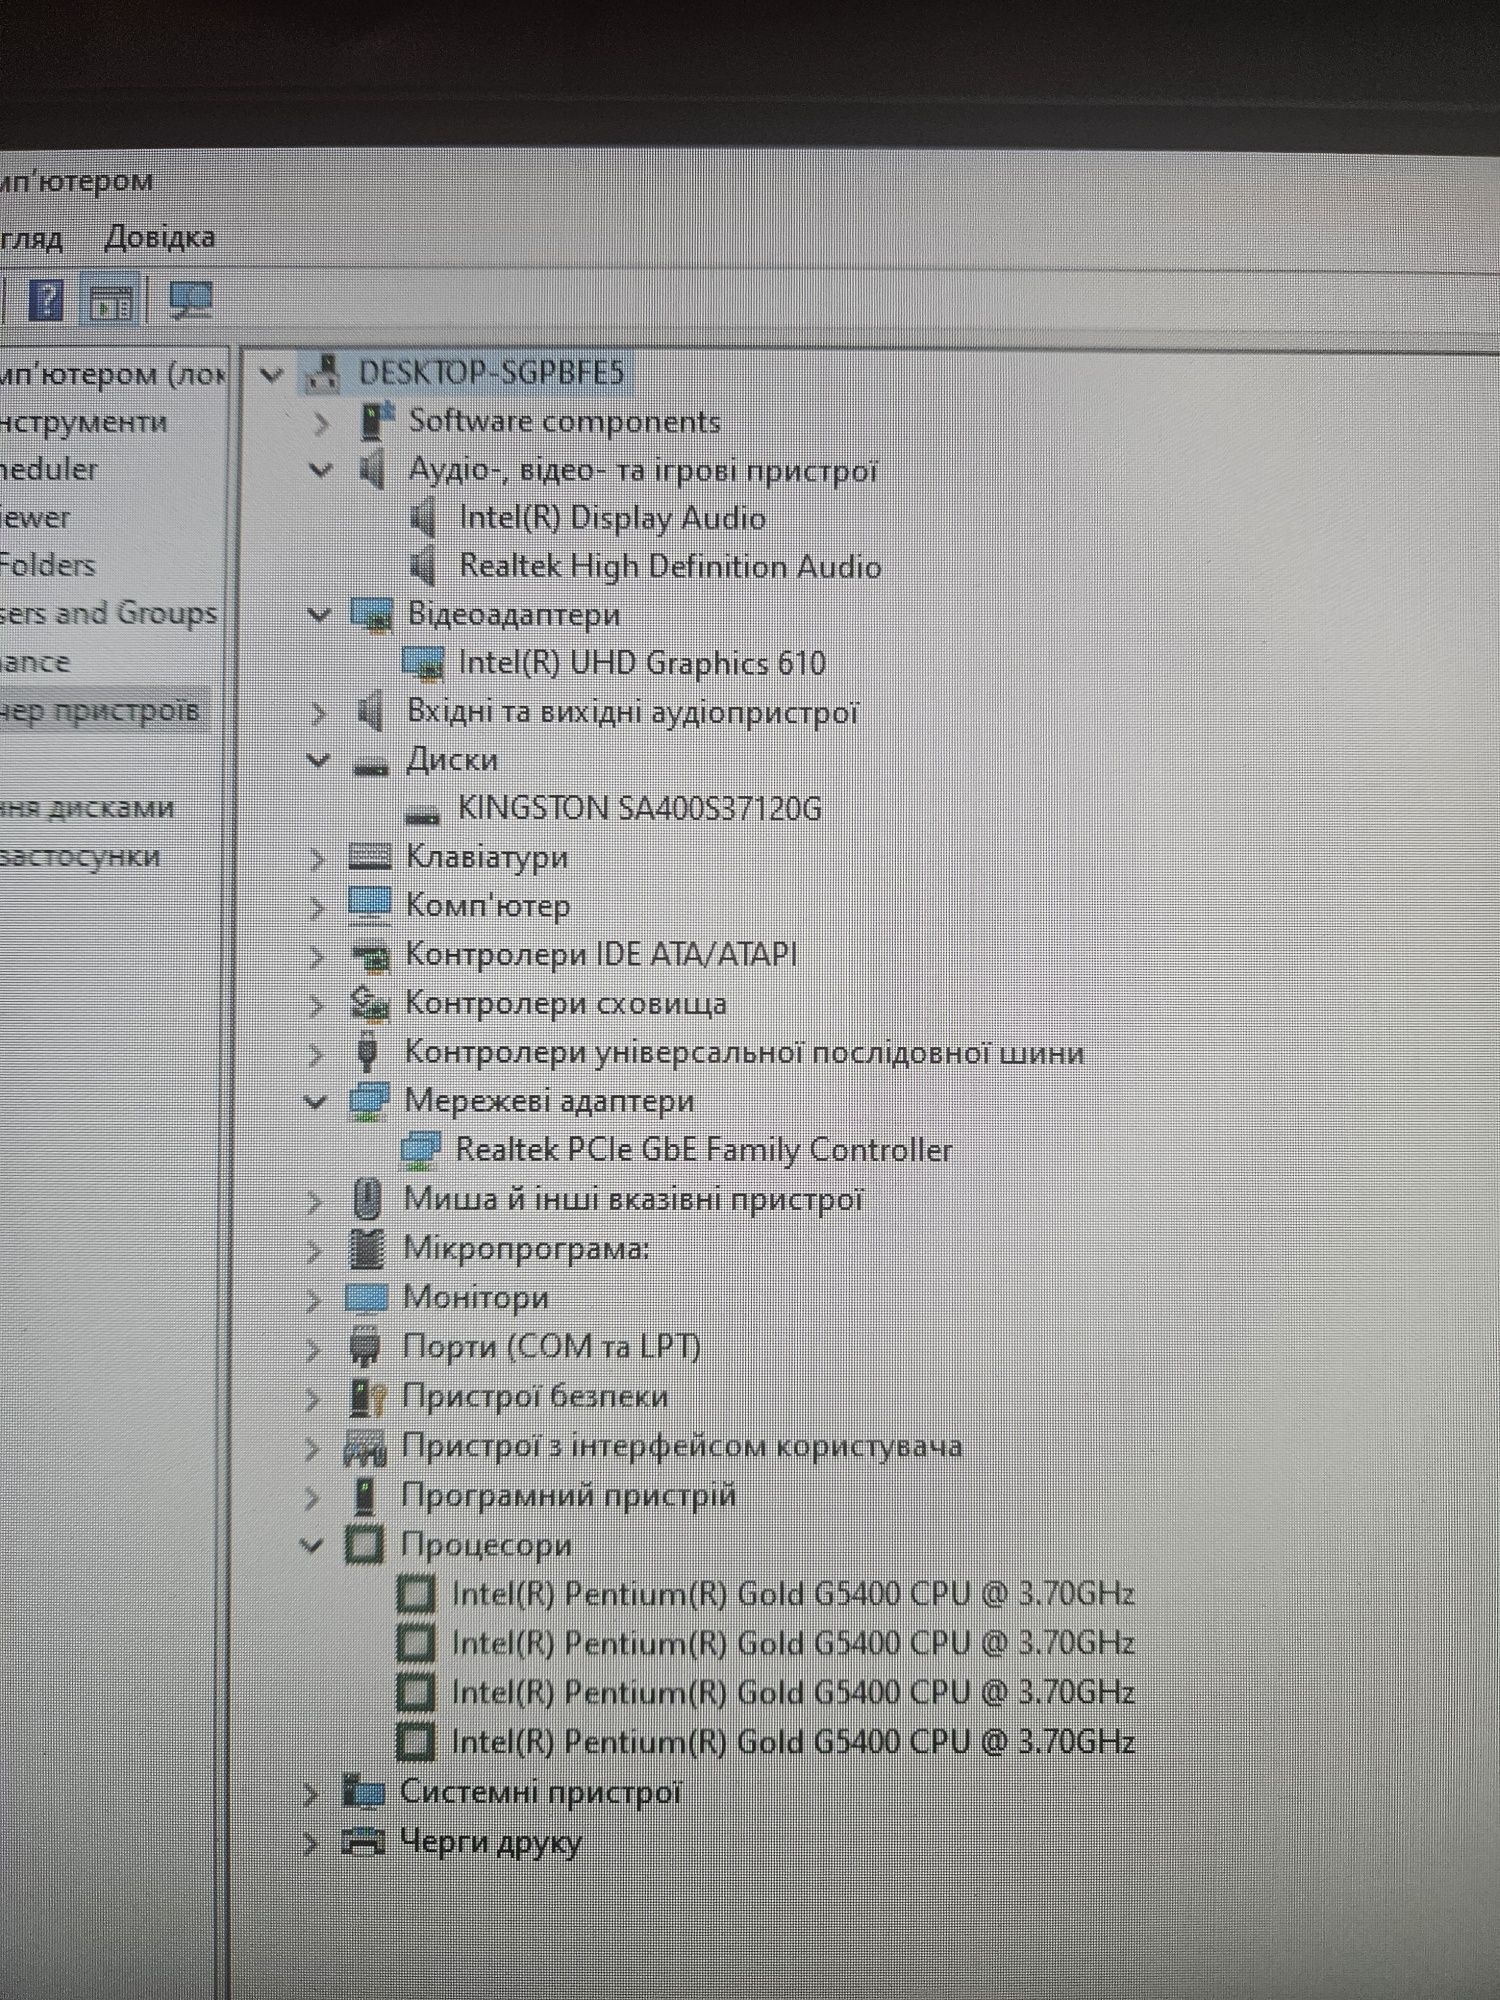1500x2000 pixels.
Task: Click the Help question mark toolbar icon
Action: (47, 300)
